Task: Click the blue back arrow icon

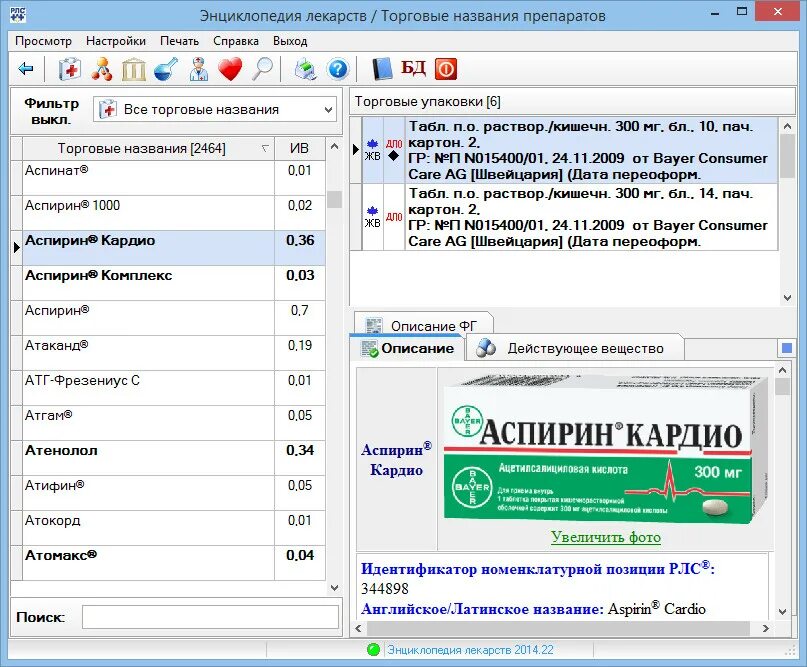Action: click(25, 68)
